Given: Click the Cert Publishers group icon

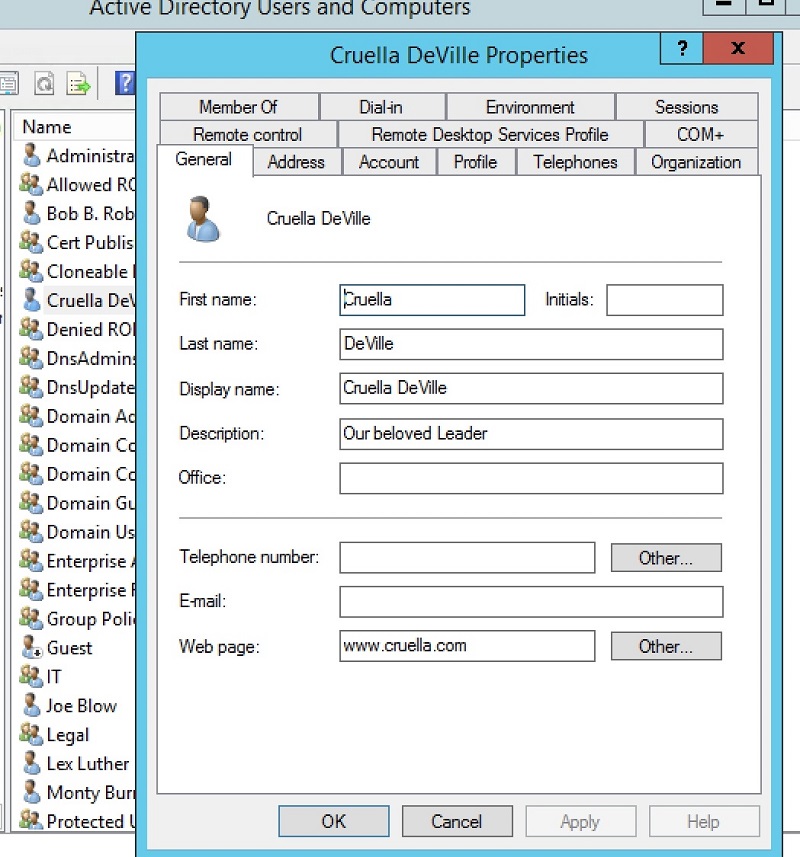Looking at the screenshot, I should click(x=31, y=242).
